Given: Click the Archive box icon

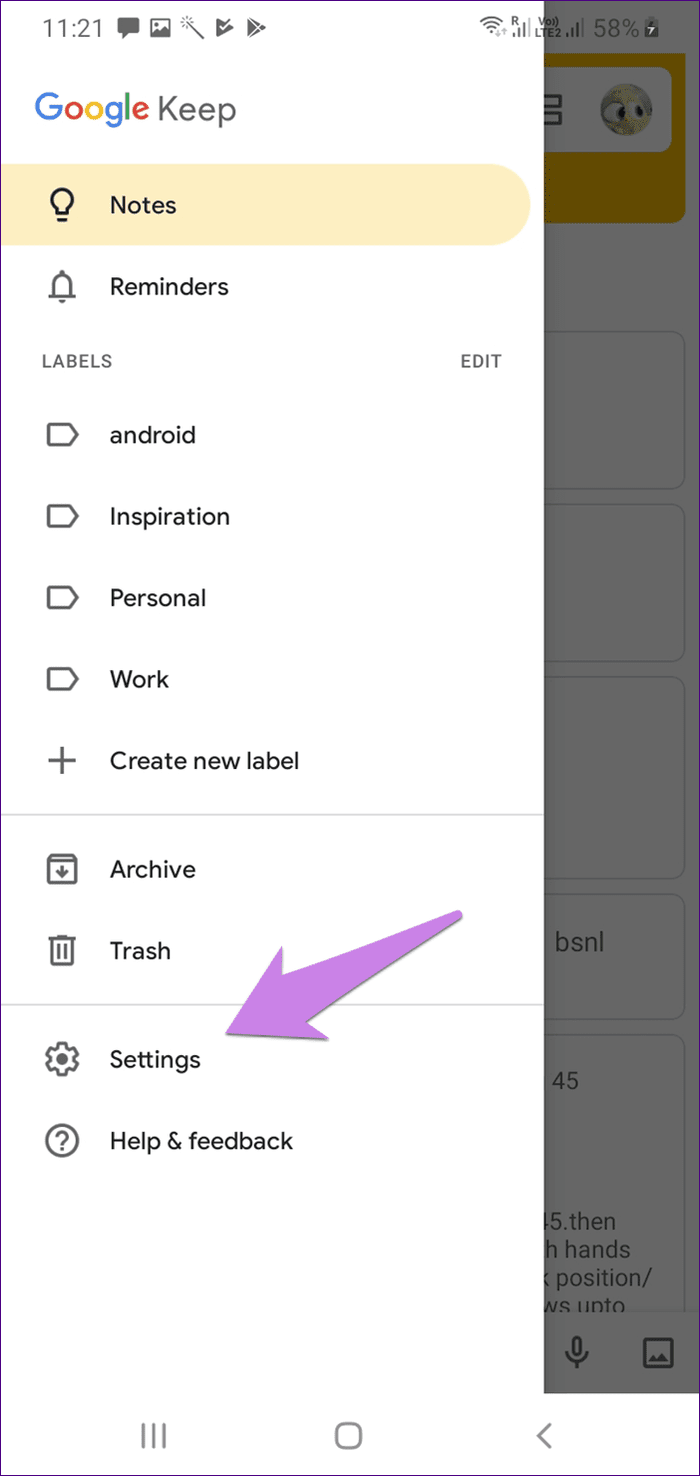Looking at the screenshot, I should 62,870.
